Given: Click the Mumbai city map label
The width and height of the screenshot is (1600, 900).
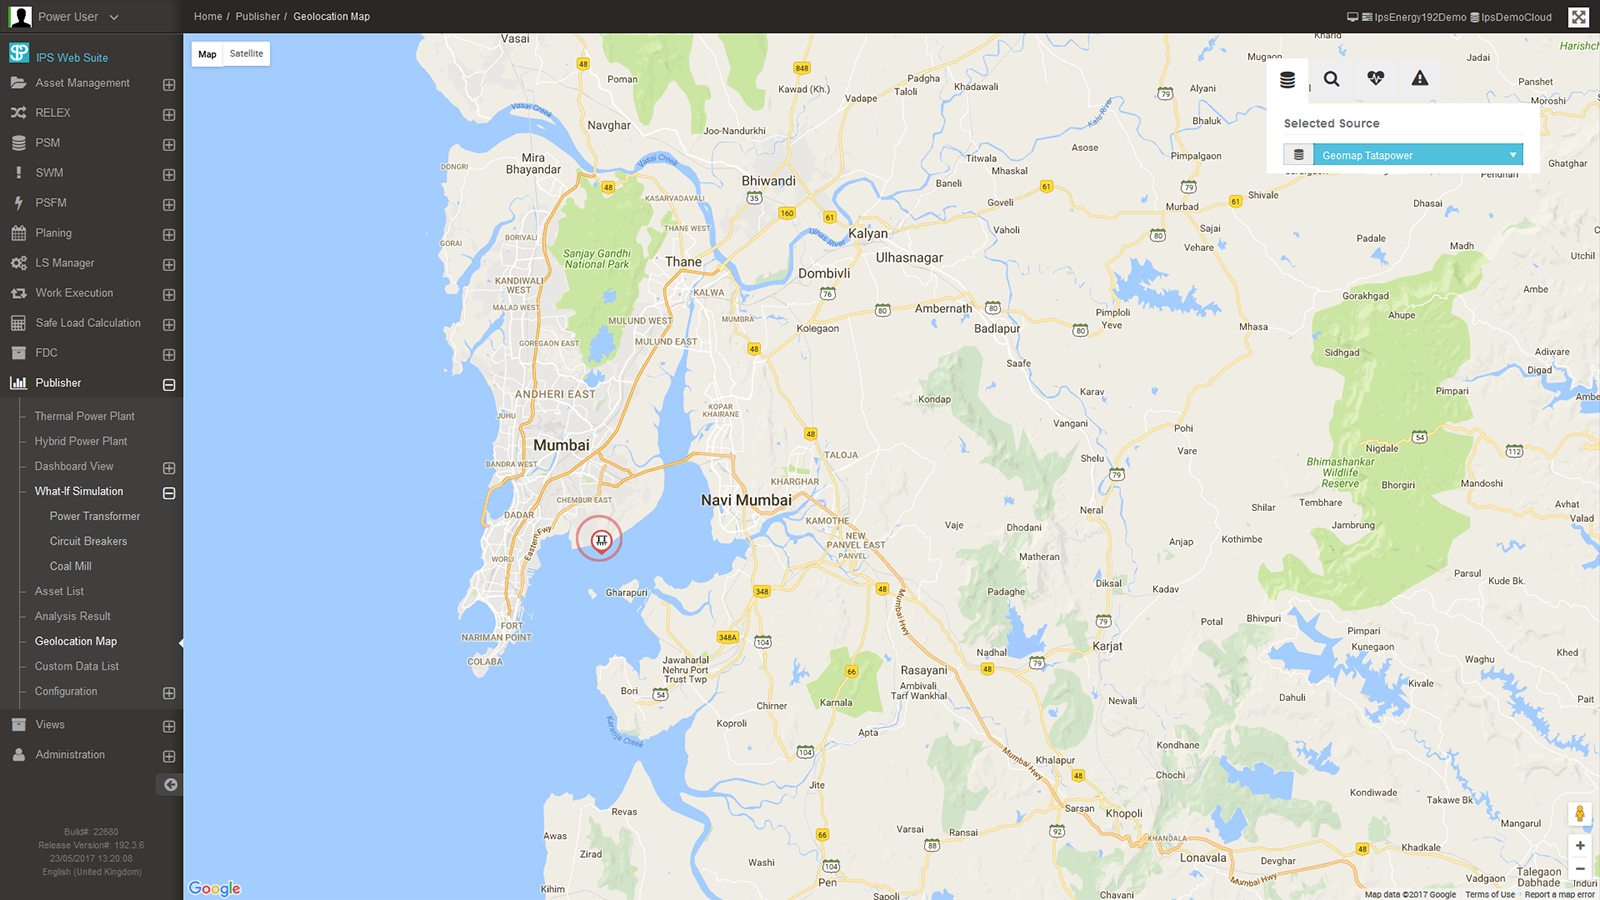Looking at the screenshot, I should pos(561,445).
